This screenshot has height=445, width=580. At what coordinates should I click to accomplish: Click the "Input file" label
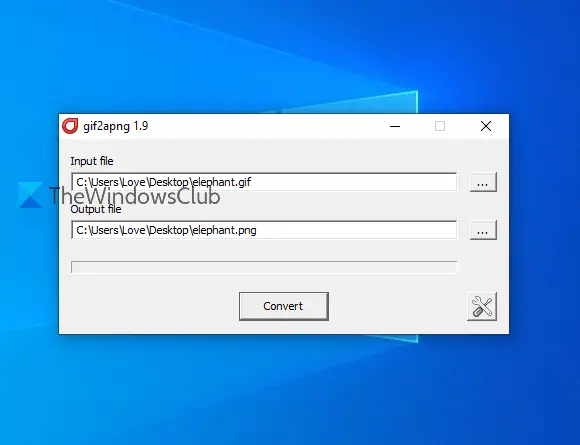(x=92, y=161)
